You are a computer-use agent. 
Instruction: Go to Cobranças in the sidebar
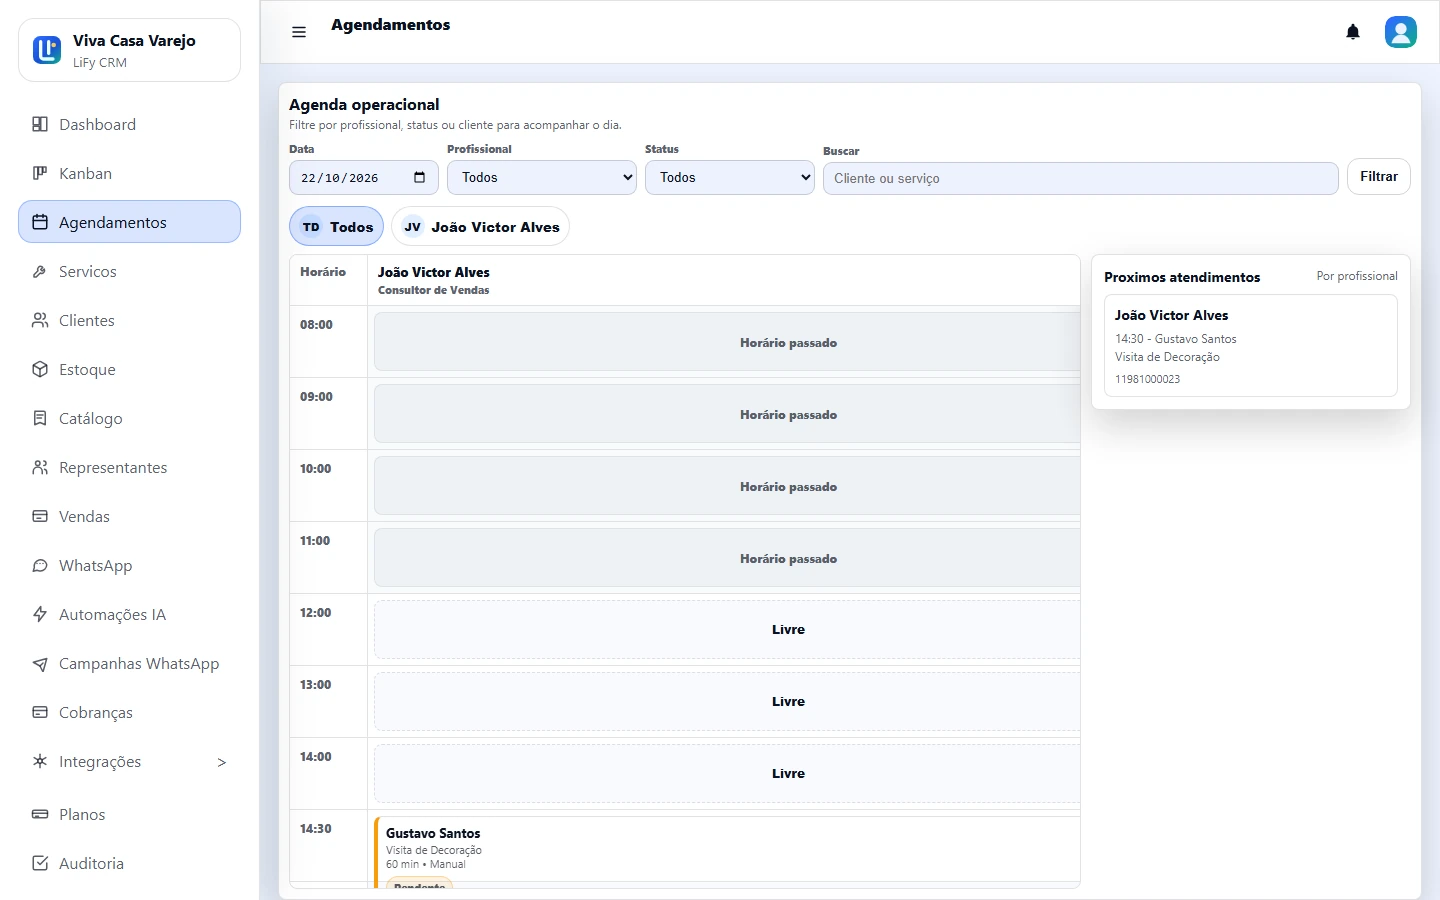[x=130, y=713]
